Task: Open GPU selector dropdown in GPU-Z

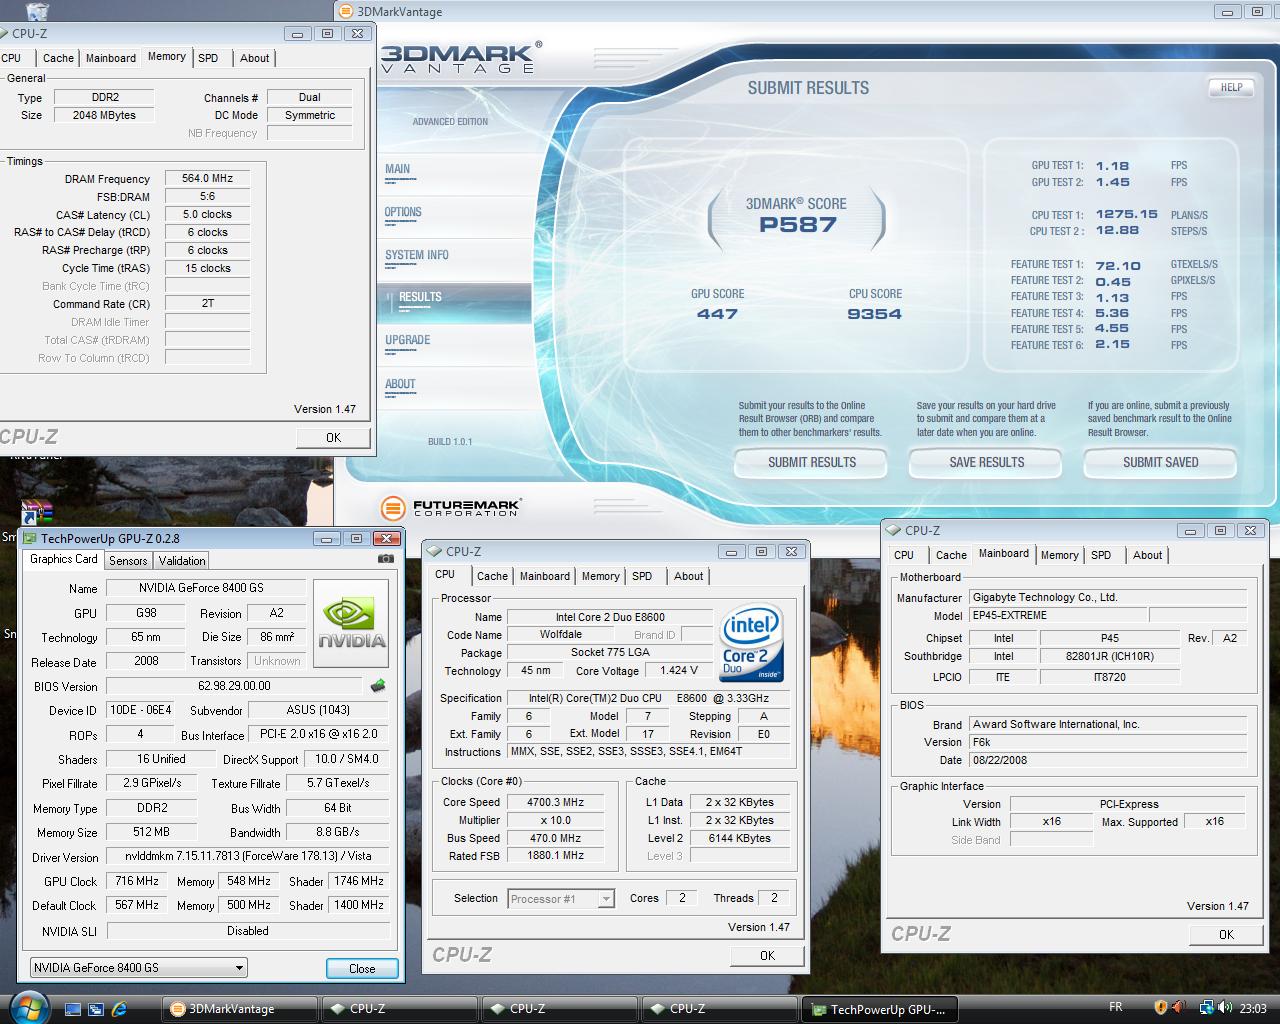Action: (x=138, y=967)
